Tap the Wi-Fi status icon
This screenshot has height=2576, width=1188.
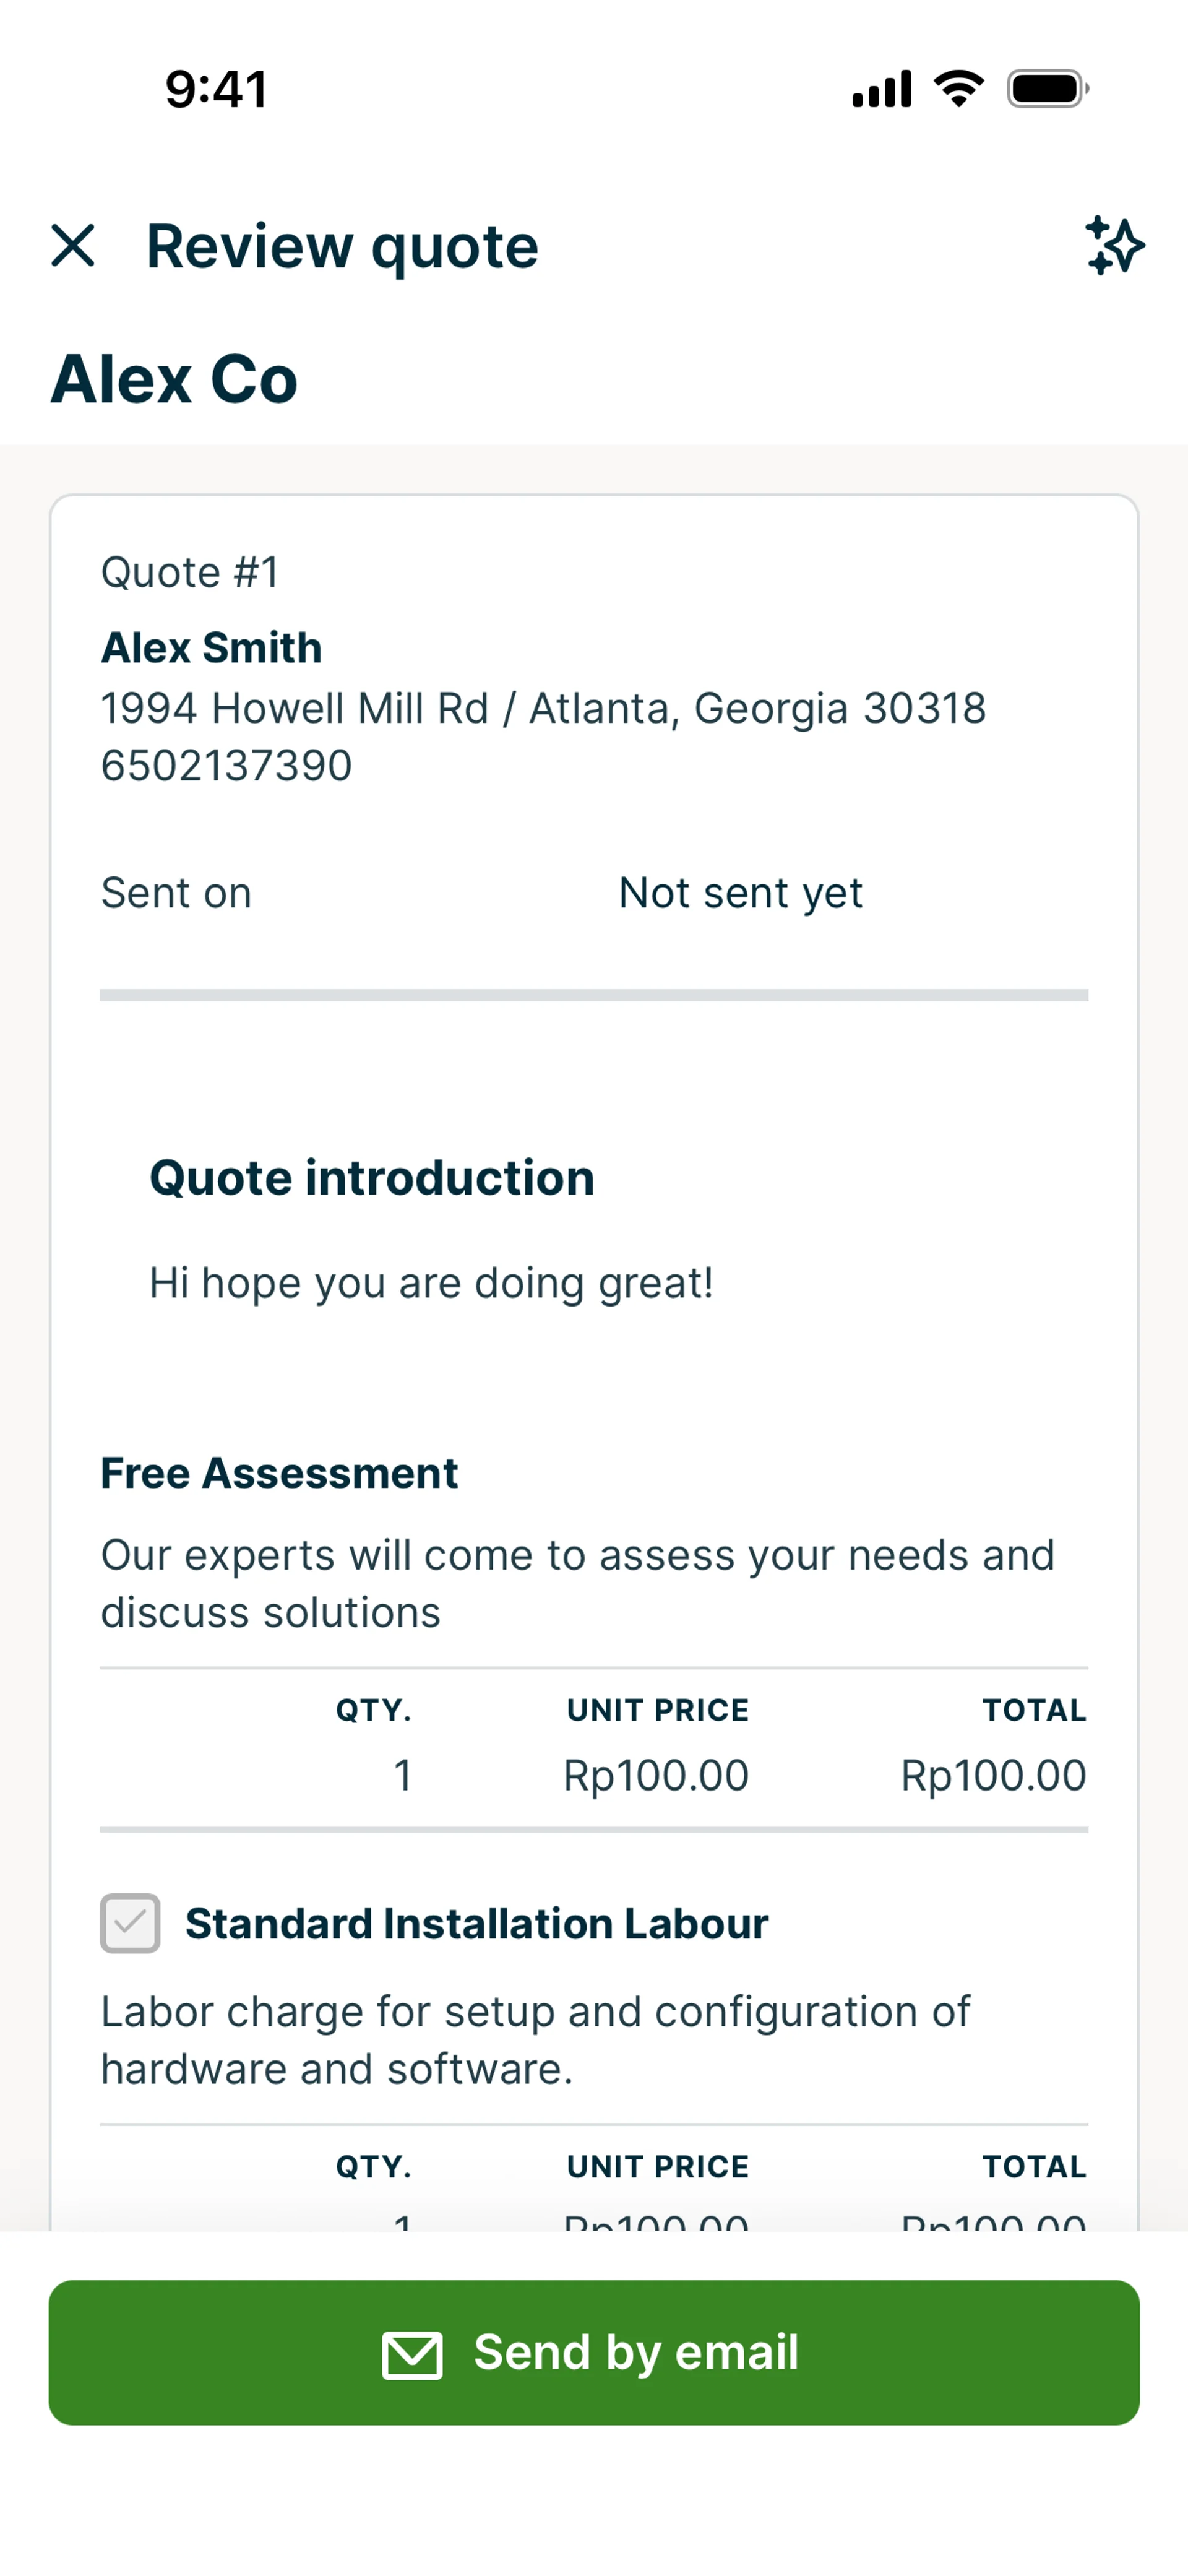958,89
